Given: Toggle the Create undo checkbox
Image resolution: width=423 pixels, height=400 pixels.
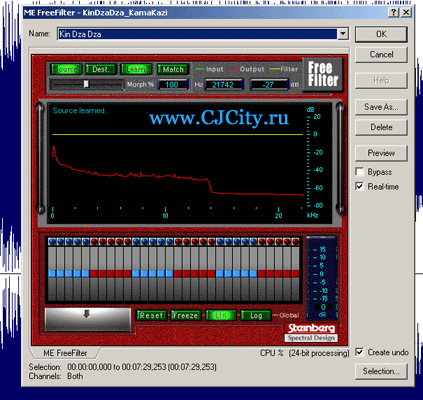Looking at the screenshot, I should click(x=360, y=352).
